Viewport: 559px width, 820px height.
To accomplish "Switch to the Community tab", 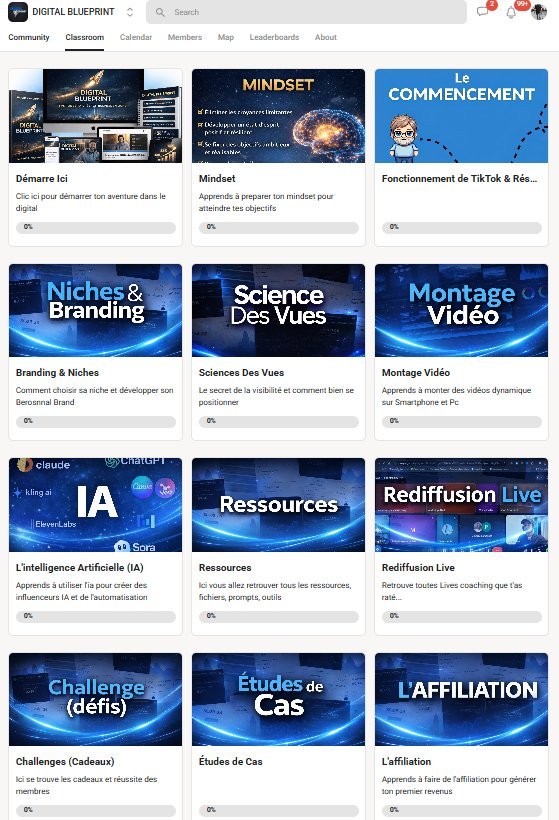I will [29, 37].
